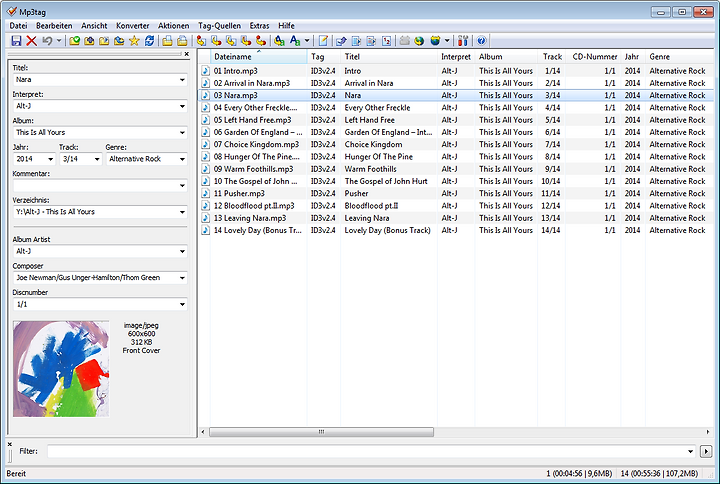Open the Hilfe menu
The image size is (720, 484).
[287, 26]
